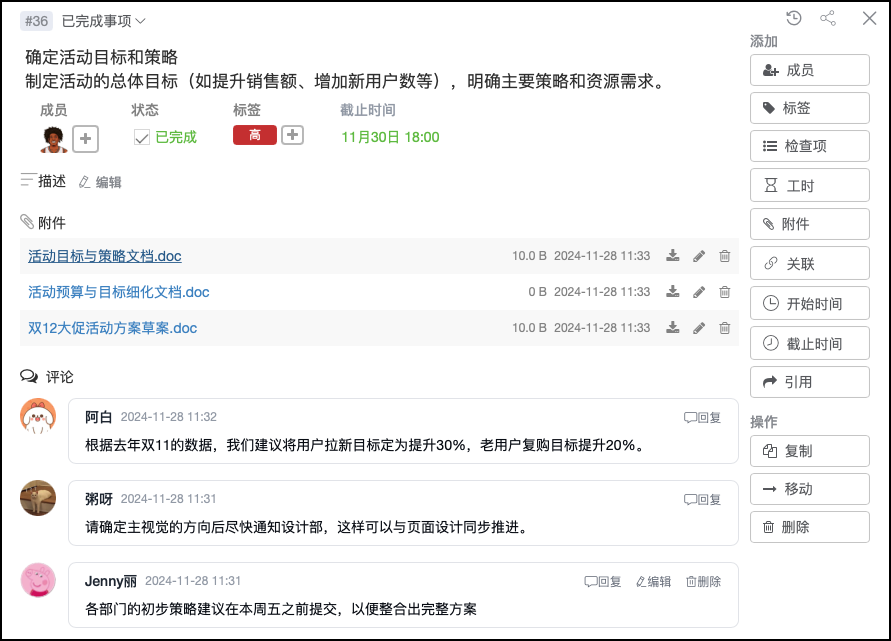Click the 标签 add button in sidebar

pos(810,108)
